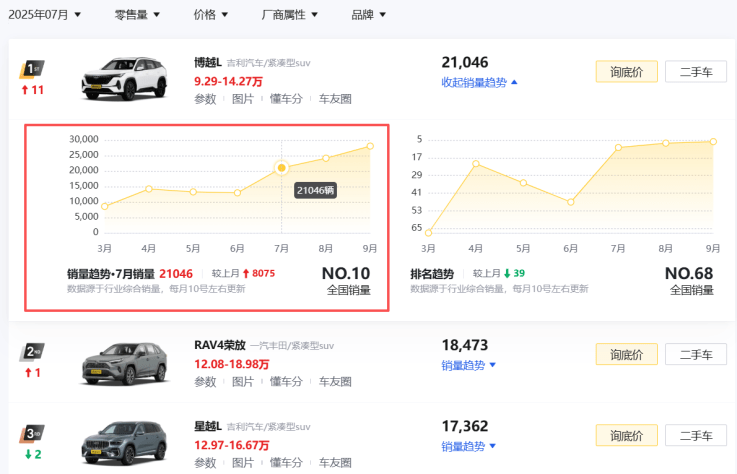Open 博越L car thumbnail image
This screenshot has height=474, width=737.
pos(125,79)
